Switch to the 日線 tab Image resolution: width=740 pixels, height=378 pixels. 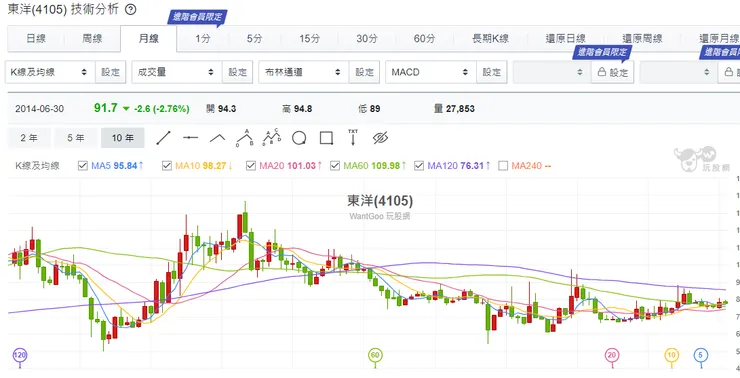[x=36, y=39]
